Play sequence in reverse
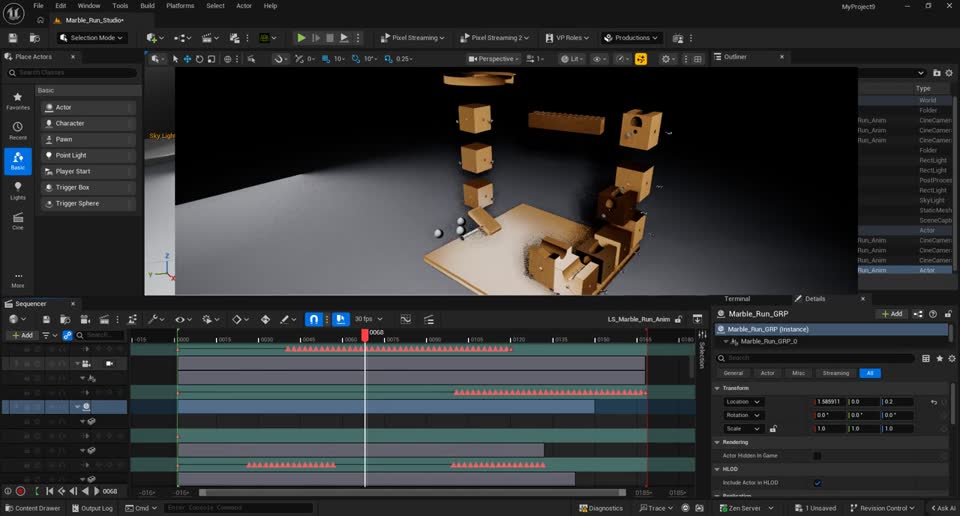 (85, 491)
